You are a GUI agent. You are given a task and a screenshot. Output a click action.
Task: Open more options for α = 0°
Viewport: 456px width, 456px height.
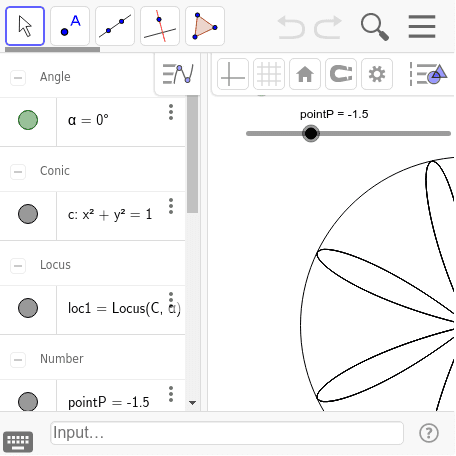click(x=171, y=112)
